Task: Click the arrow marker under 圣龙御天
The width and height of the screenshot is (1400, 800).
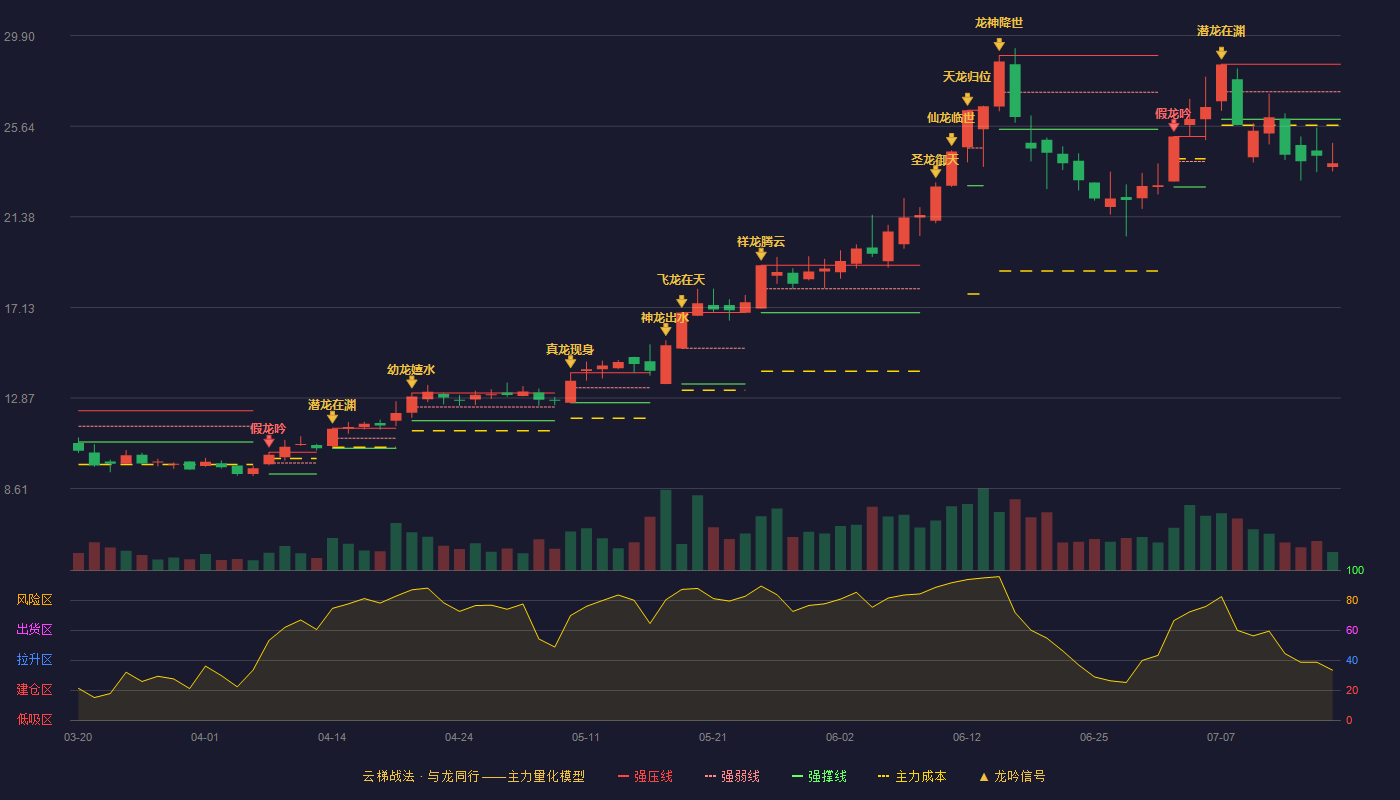Action: click(x=935, y=172)
